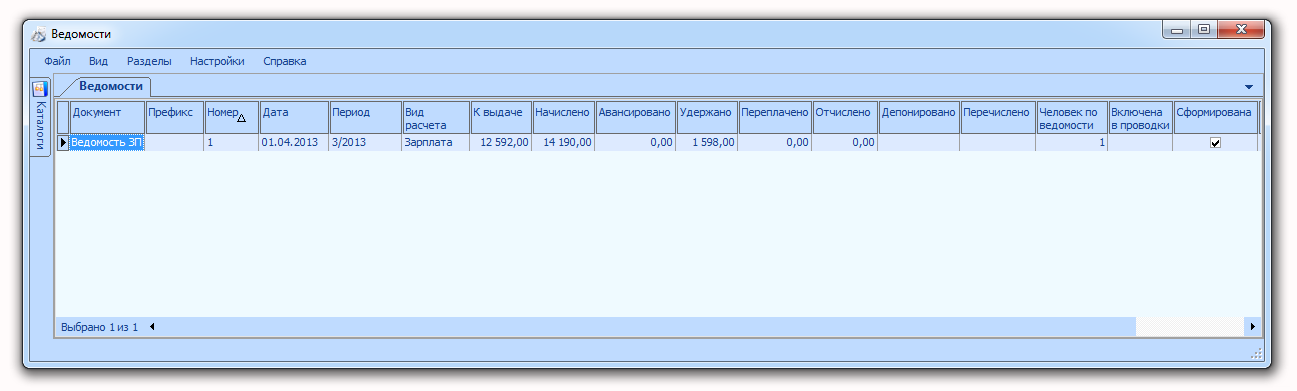The width and height of the screenshot is (1297, 391).
Task: Open the Справка menu
Action: point(285,61)
